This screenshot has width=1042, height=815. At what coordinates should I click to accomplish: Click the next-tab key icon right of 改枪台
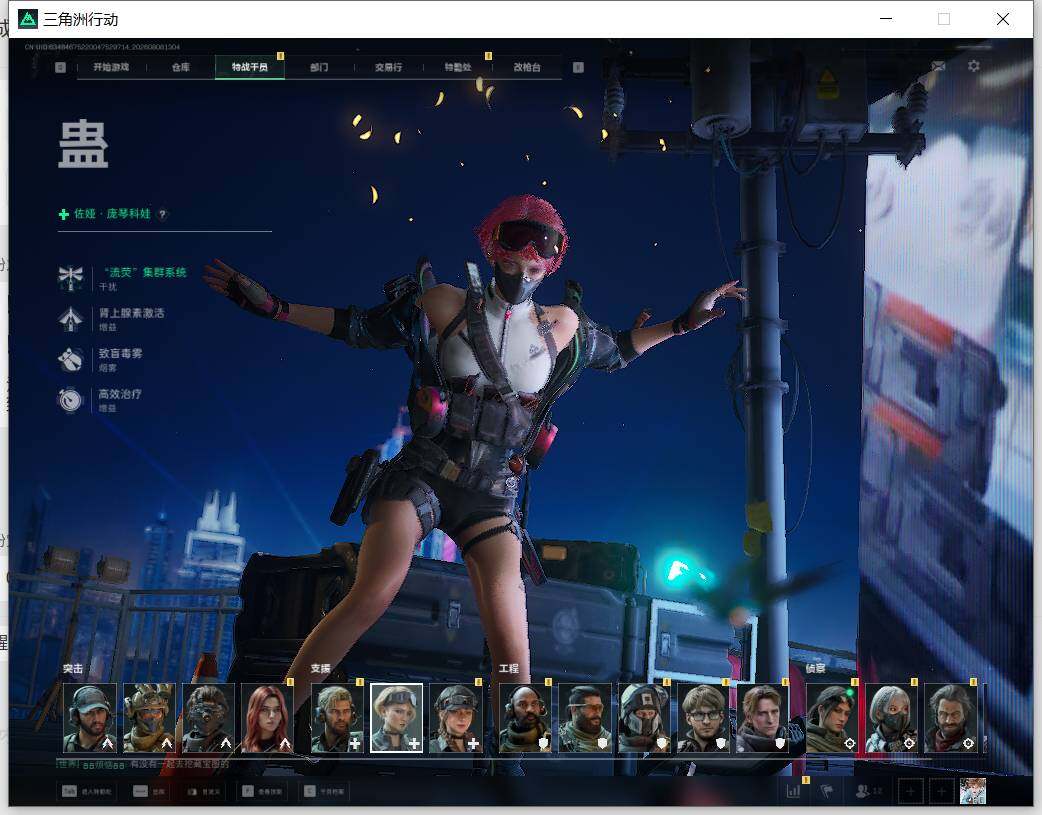point(578,67)
